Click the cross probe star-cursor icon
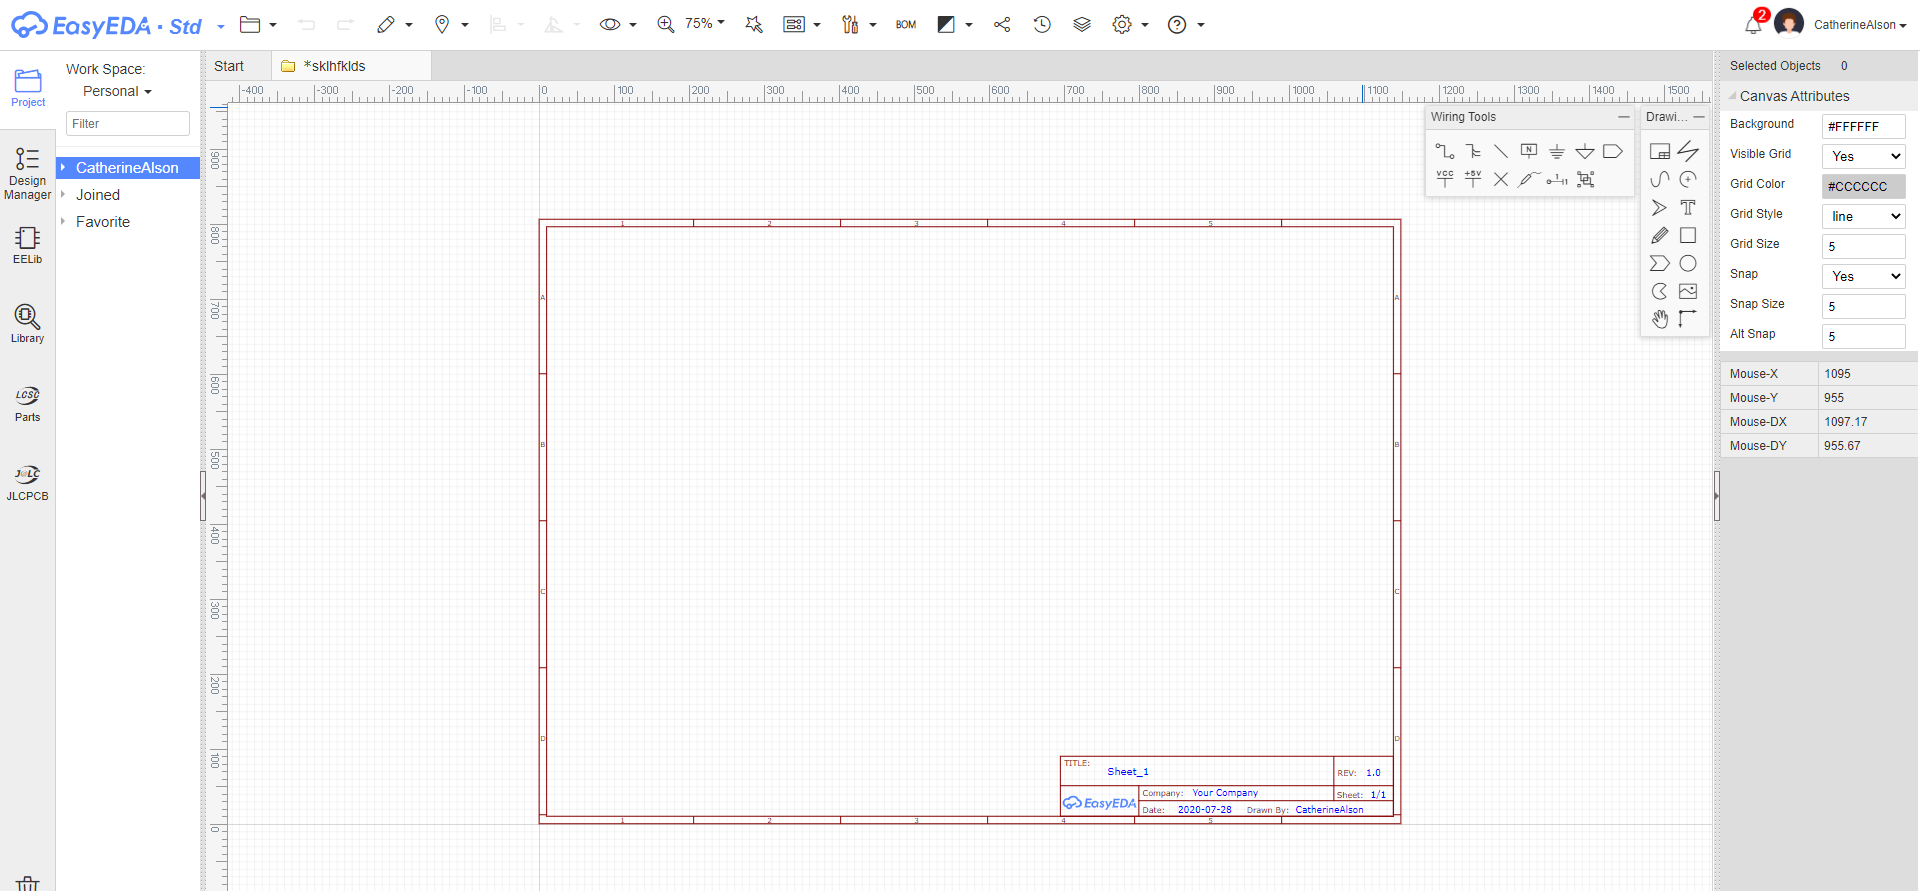Viewport: 1920px width, 891px height. pos(754,25)
